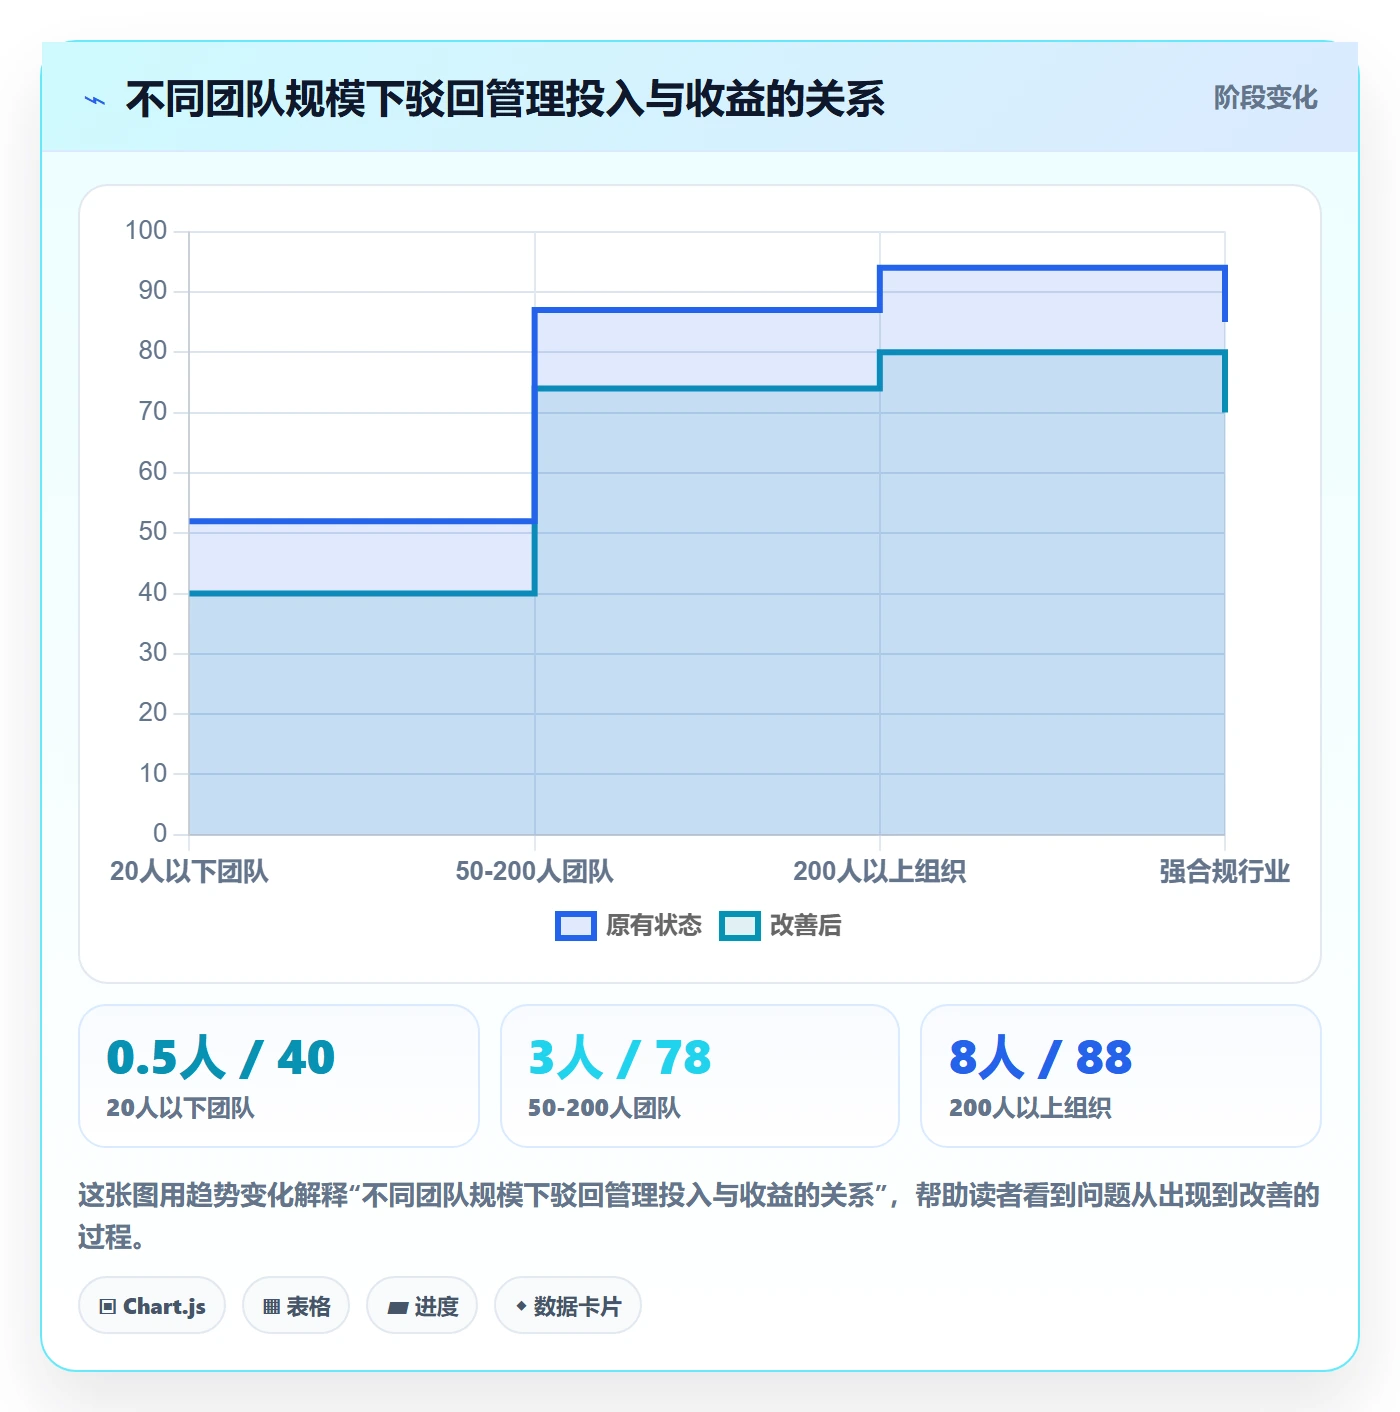Click the 改善后 legend text
Screen dimensions: 1400x1412
[805, 926]
